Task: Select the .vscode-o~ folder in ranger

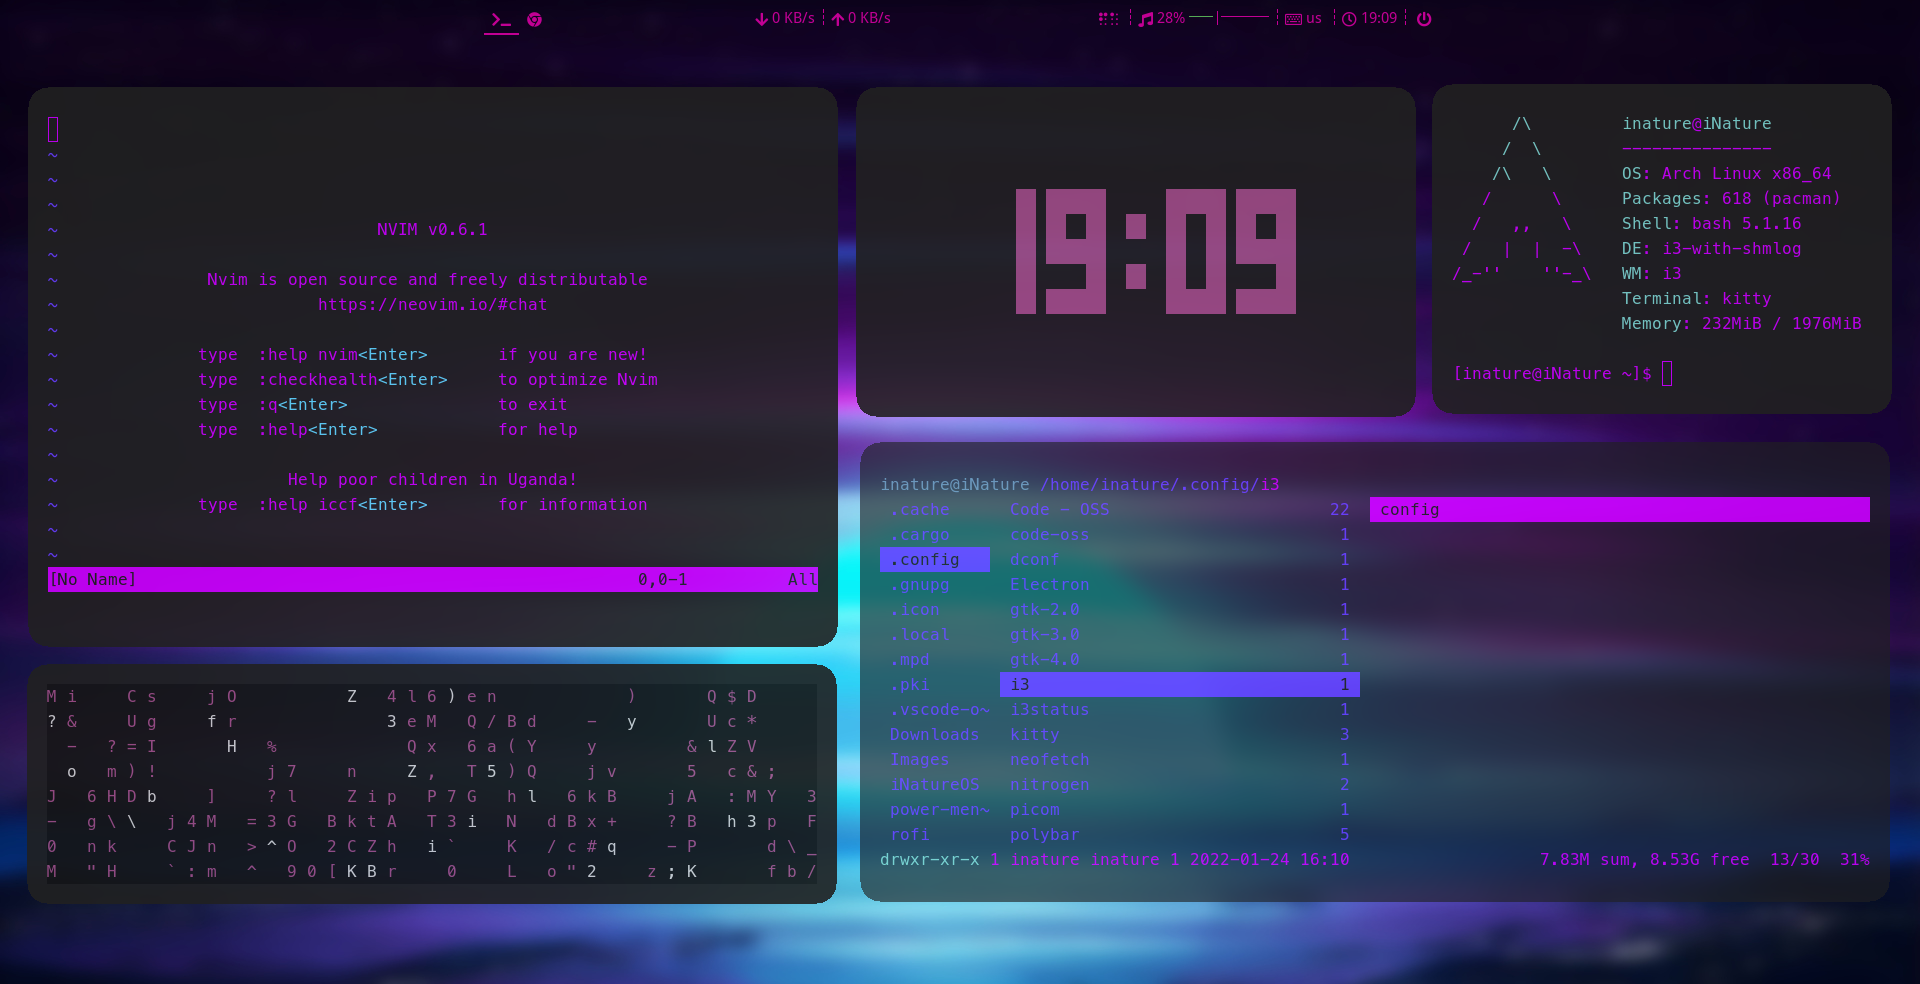Action: (940, 710)
